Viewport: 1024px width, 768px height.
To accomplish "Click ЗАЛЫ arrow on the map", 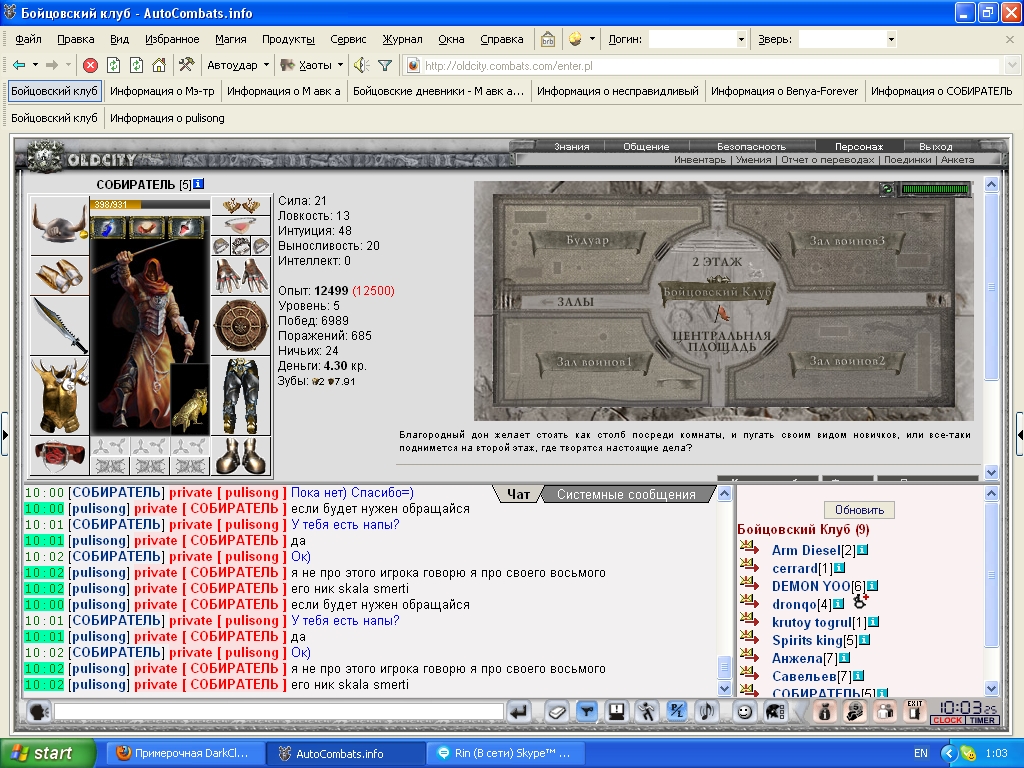I will pyautogui.click(x=568, y=302).
